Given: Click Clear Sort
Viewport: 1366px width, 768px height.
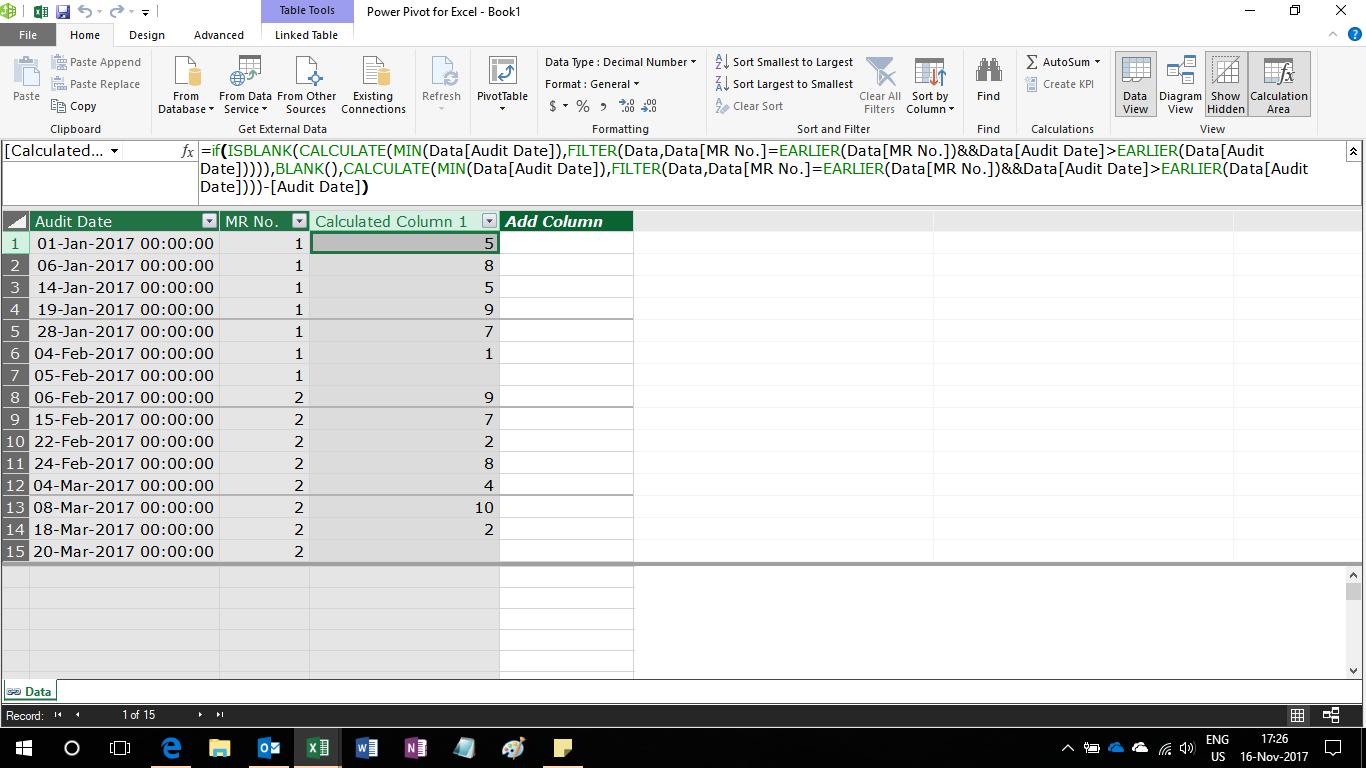Looking at the screenshot, I should pyautogui.click(x=749, y=106).
